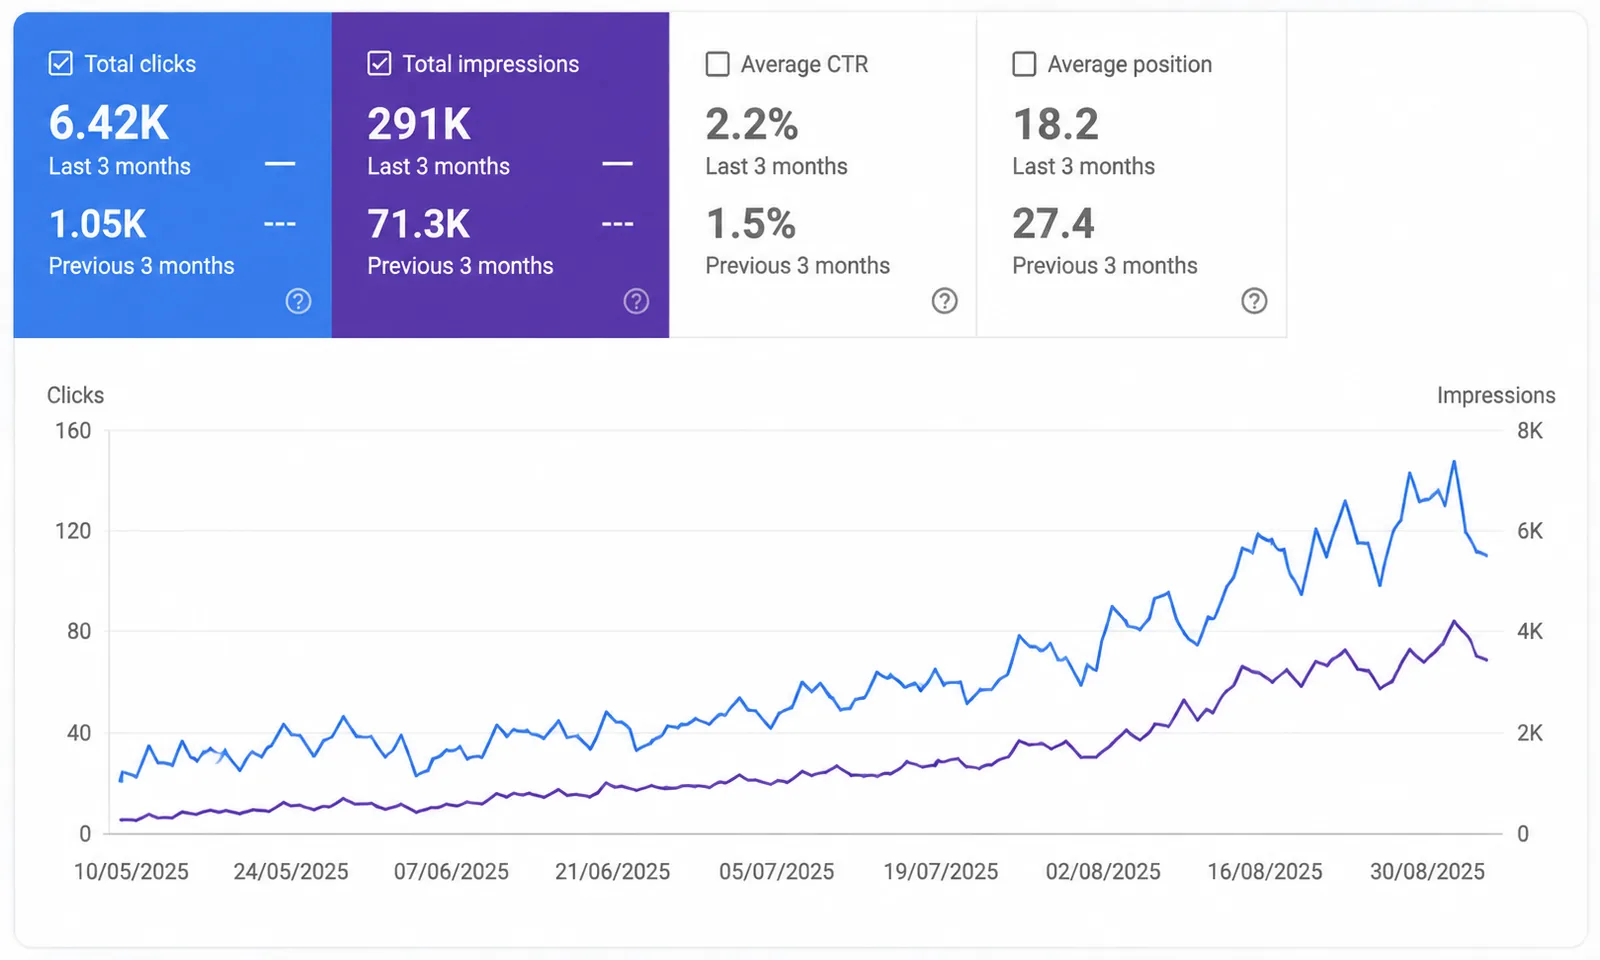Open help icon on Total clicks card
The image size is (1600, 960).
coord(298,301)
